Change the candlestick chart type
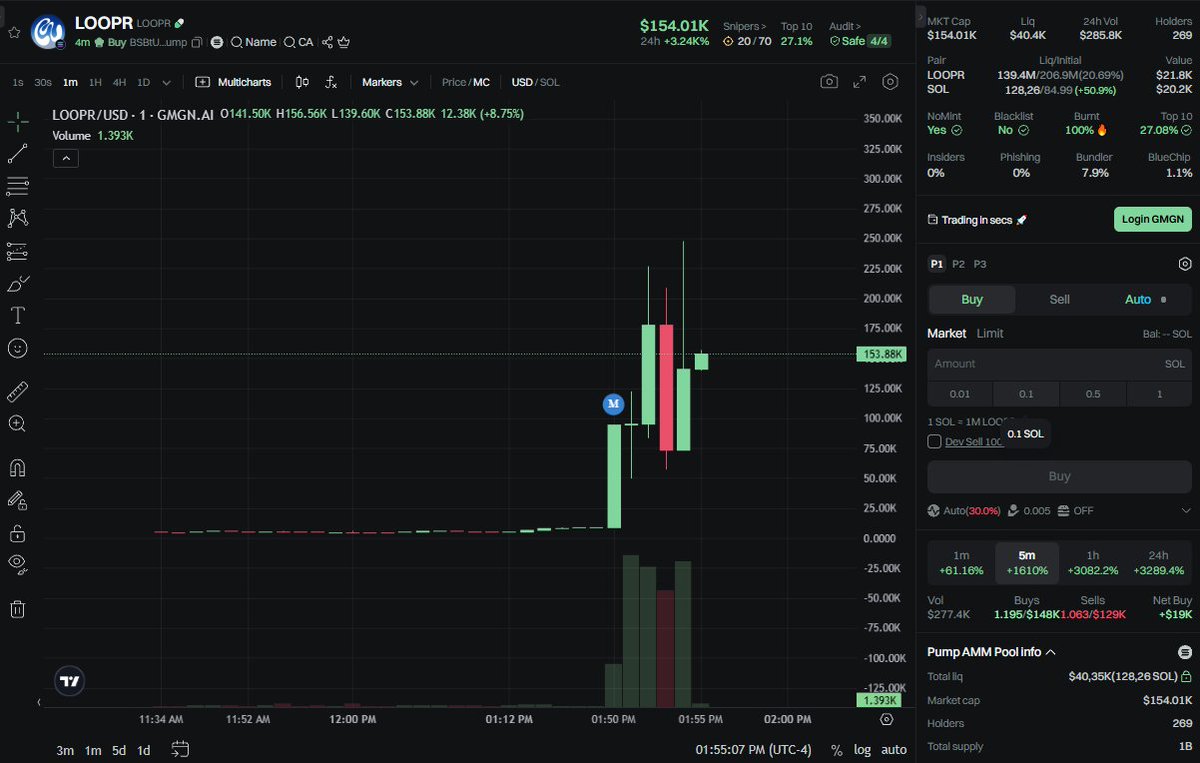This screenshot has width=1200, height=763. [x=302, y=82]
